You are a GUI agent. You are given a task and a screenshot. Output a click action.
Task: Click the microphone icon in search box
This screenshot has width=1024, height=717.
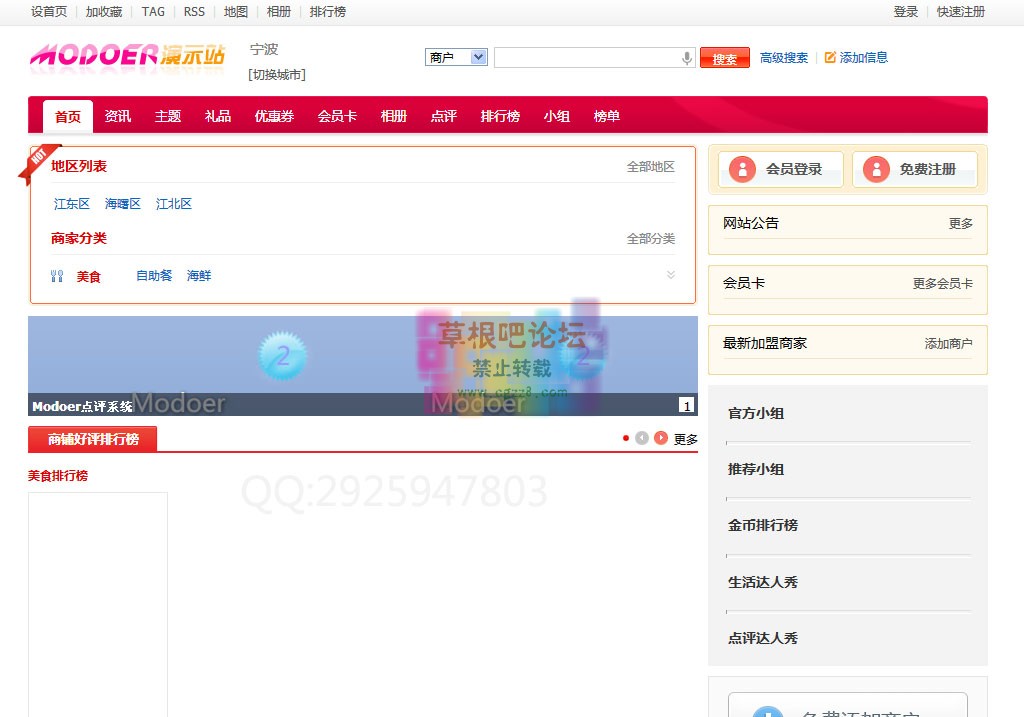coord(687,58)
